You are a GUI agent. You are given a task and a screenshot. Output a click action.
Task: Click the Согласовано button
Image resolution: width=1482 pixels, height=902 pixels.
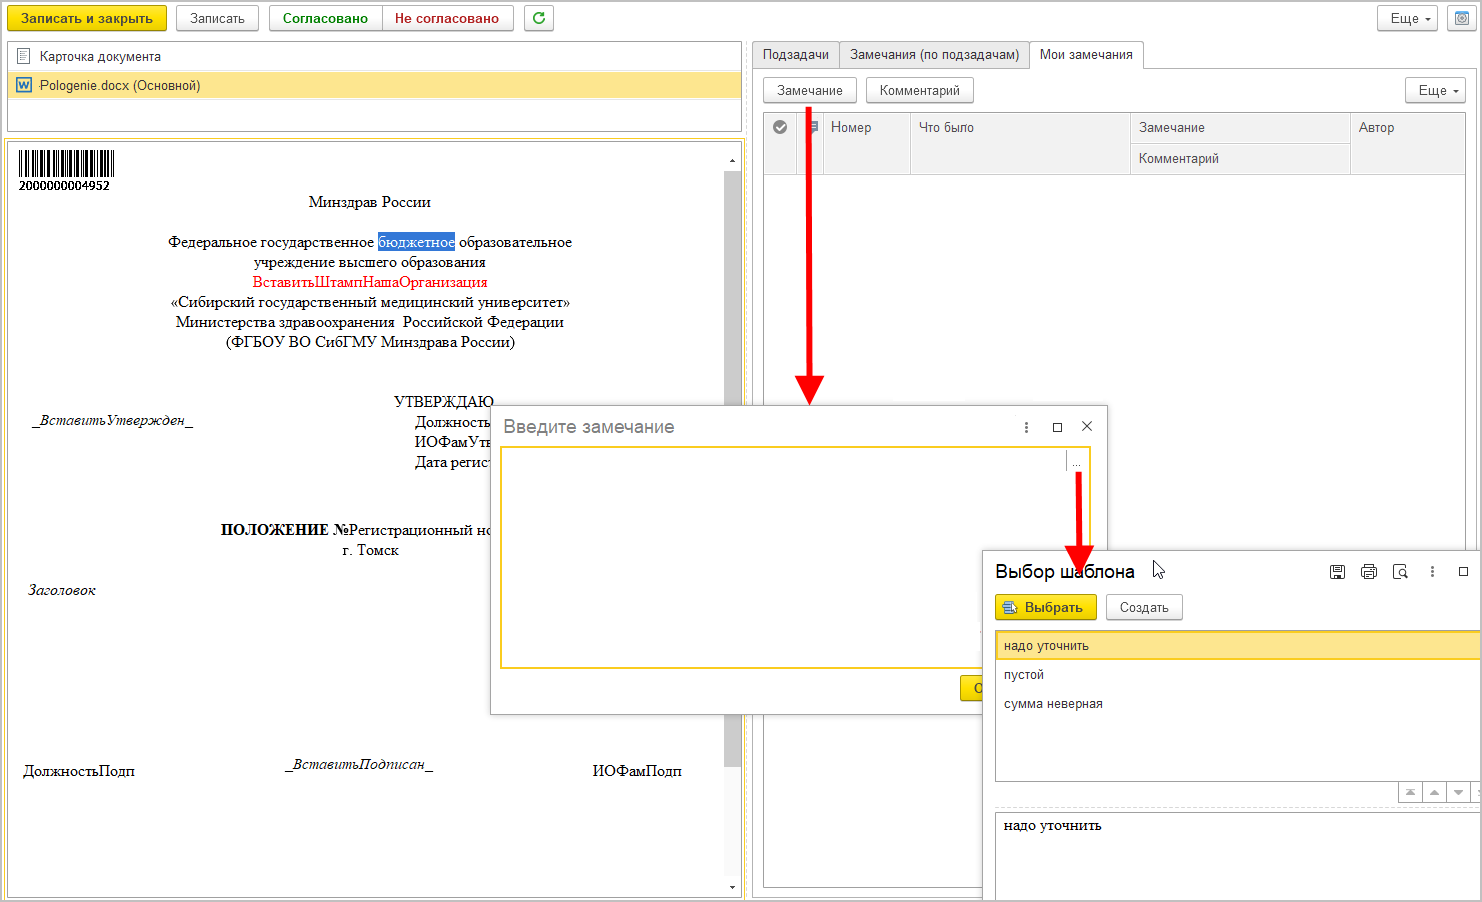point(325,18)
